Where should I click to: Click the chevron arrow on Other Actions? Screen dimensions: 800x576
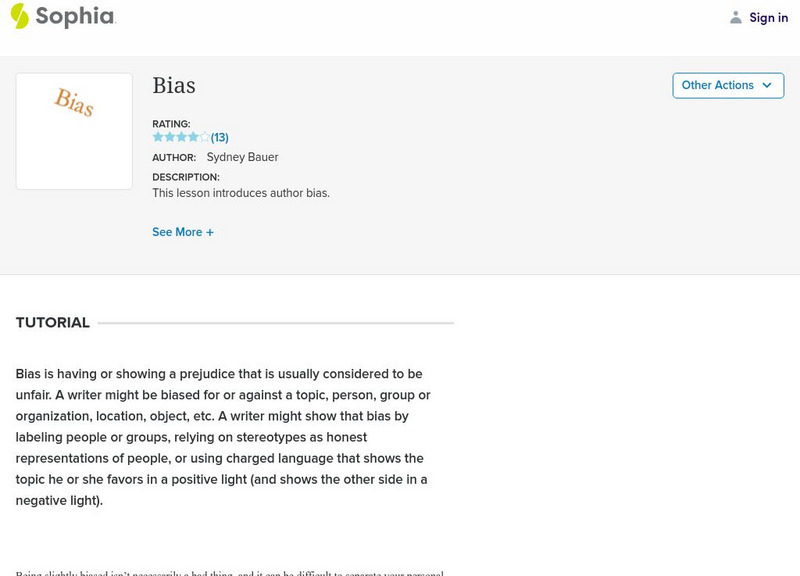[767, 86]
